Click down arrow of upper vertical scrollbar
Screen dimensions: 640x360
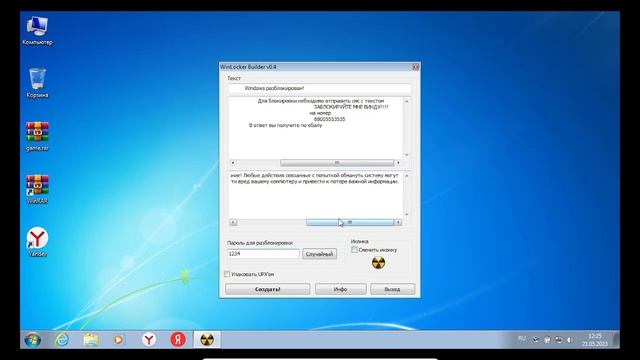pos(407,155)
